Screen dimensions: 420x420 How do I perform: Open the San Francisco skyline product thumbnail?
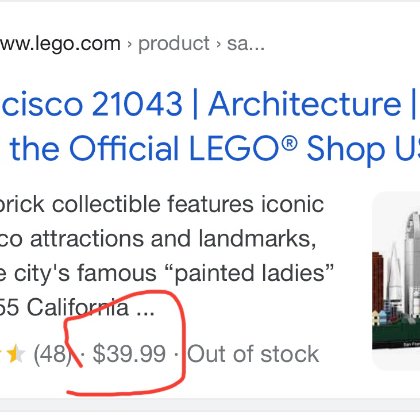(x=396, y=281)
